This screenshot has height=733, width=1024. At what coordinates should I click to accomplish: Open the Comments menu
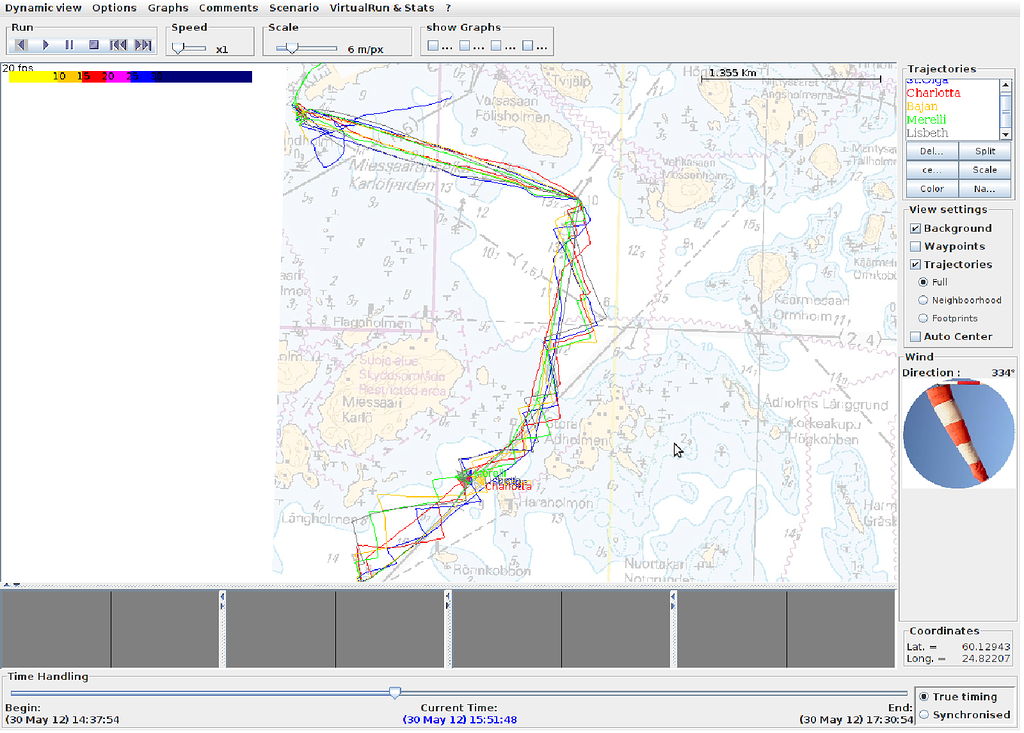[229, 8]
